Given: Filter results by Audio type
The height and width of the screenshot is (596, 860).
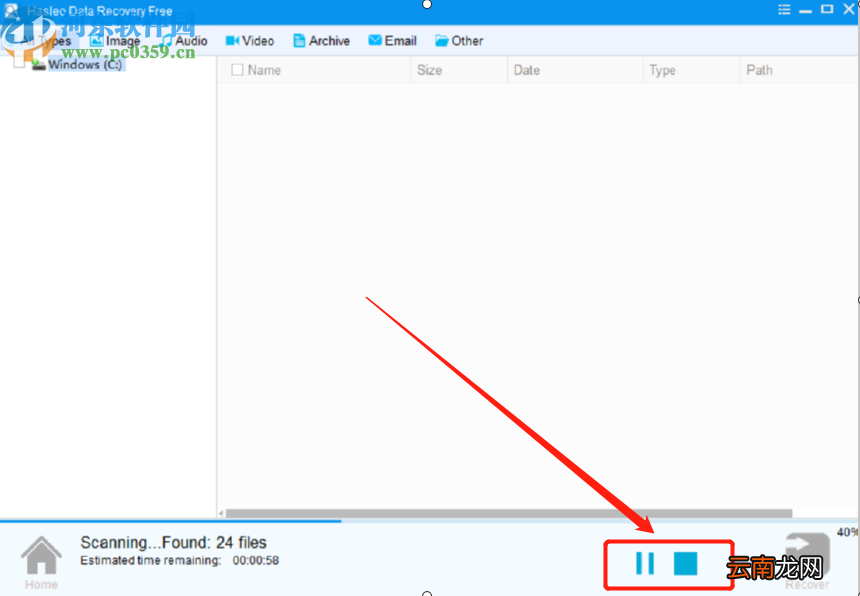Looking at the screenshot, I should (184, 41).
